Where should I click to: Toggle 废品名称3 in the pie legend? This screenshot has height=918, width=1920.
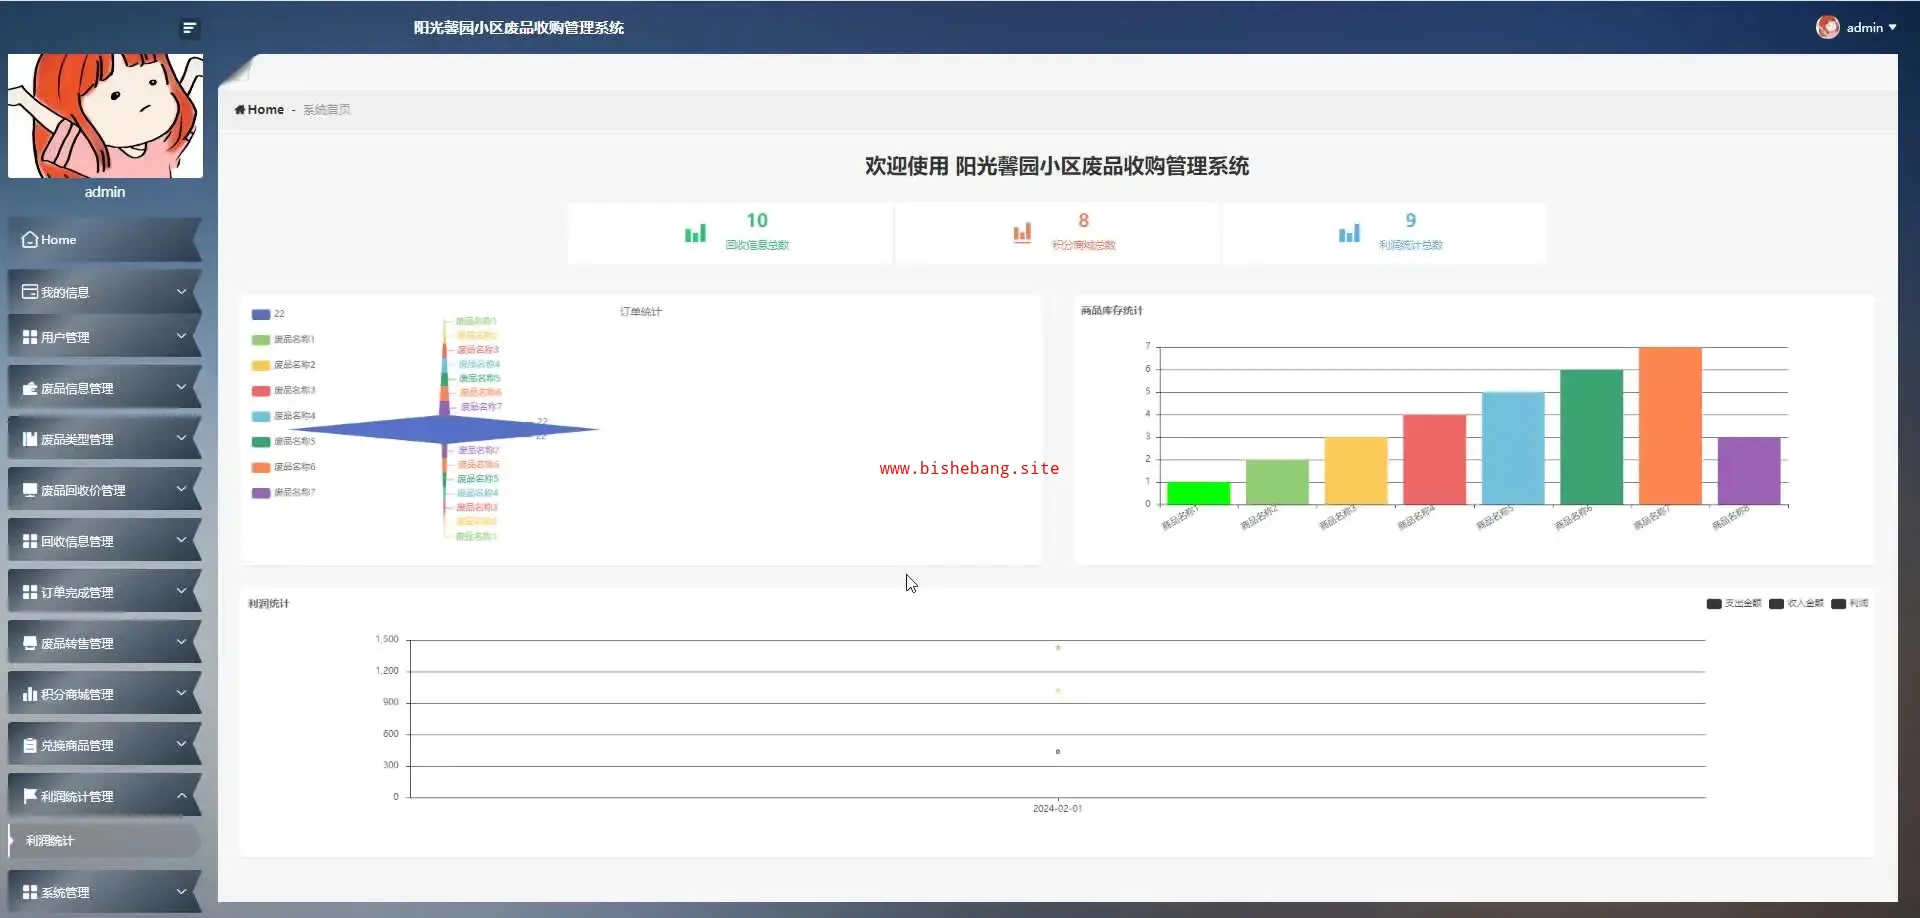coord(283,391)
